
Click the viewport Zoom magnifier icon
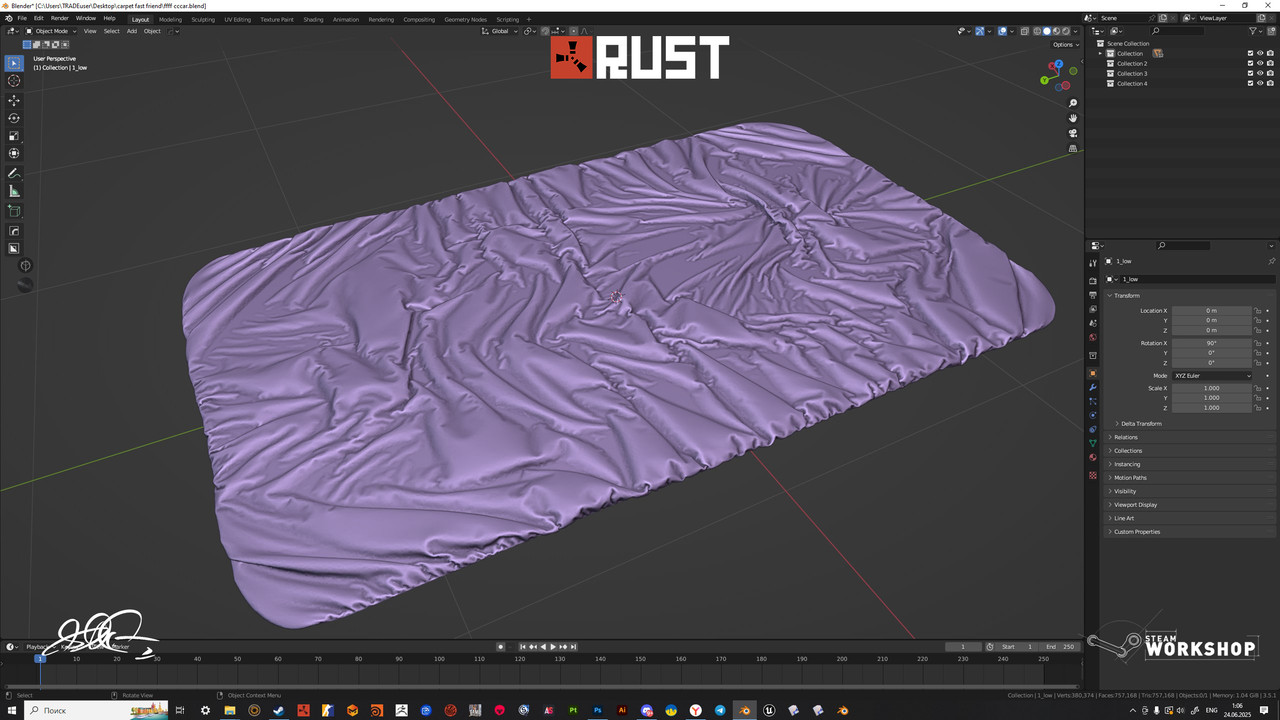point(1073,103)
